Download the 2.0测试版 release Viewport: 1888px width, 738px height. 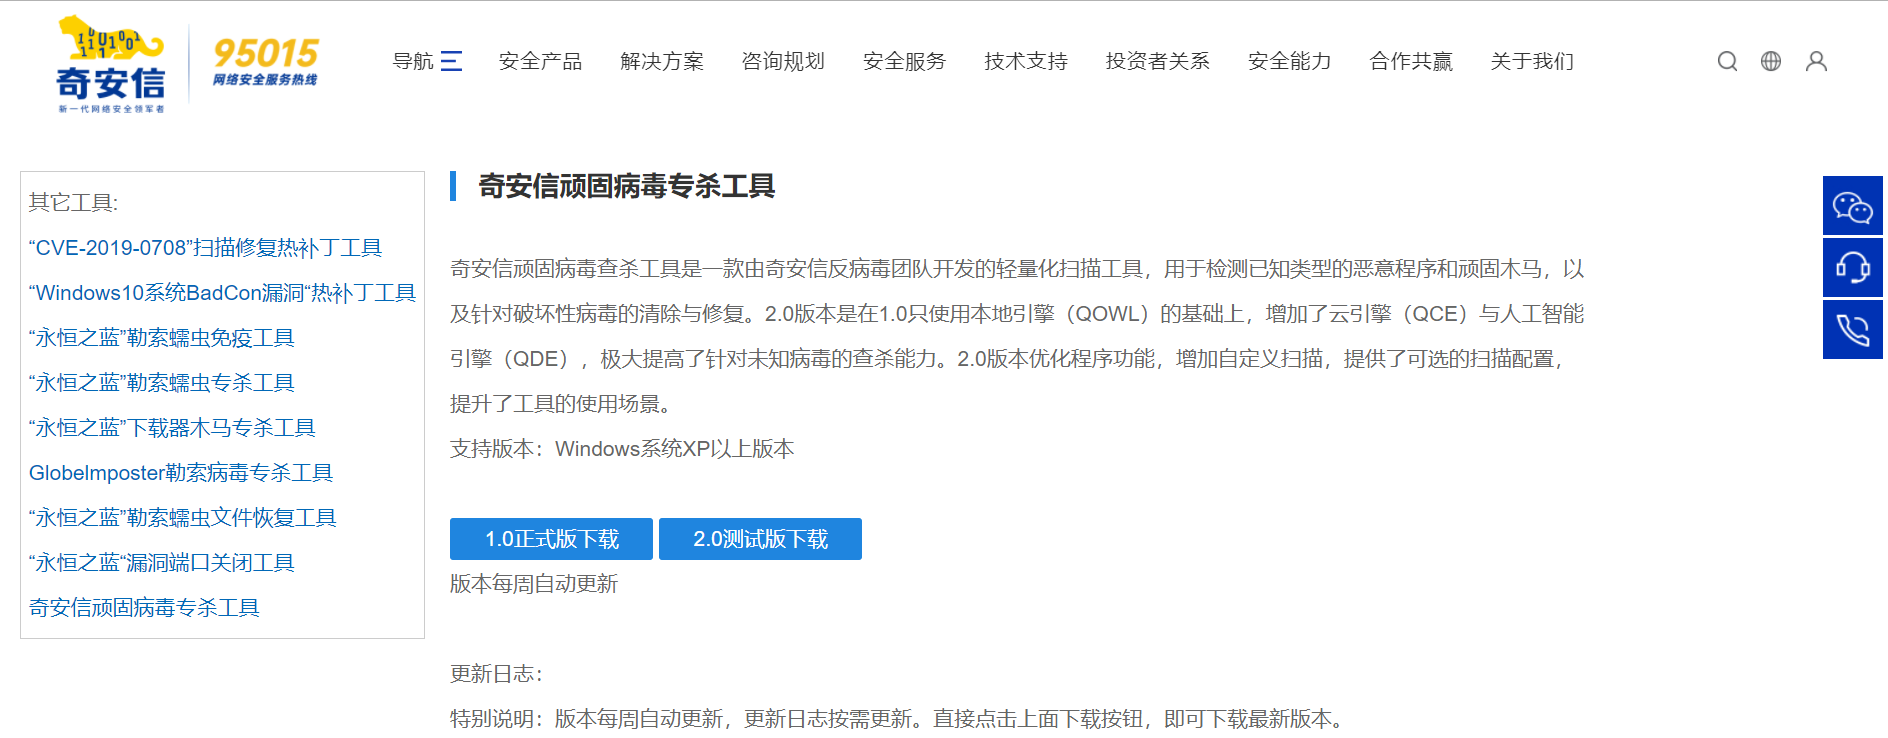click(760, 539)
